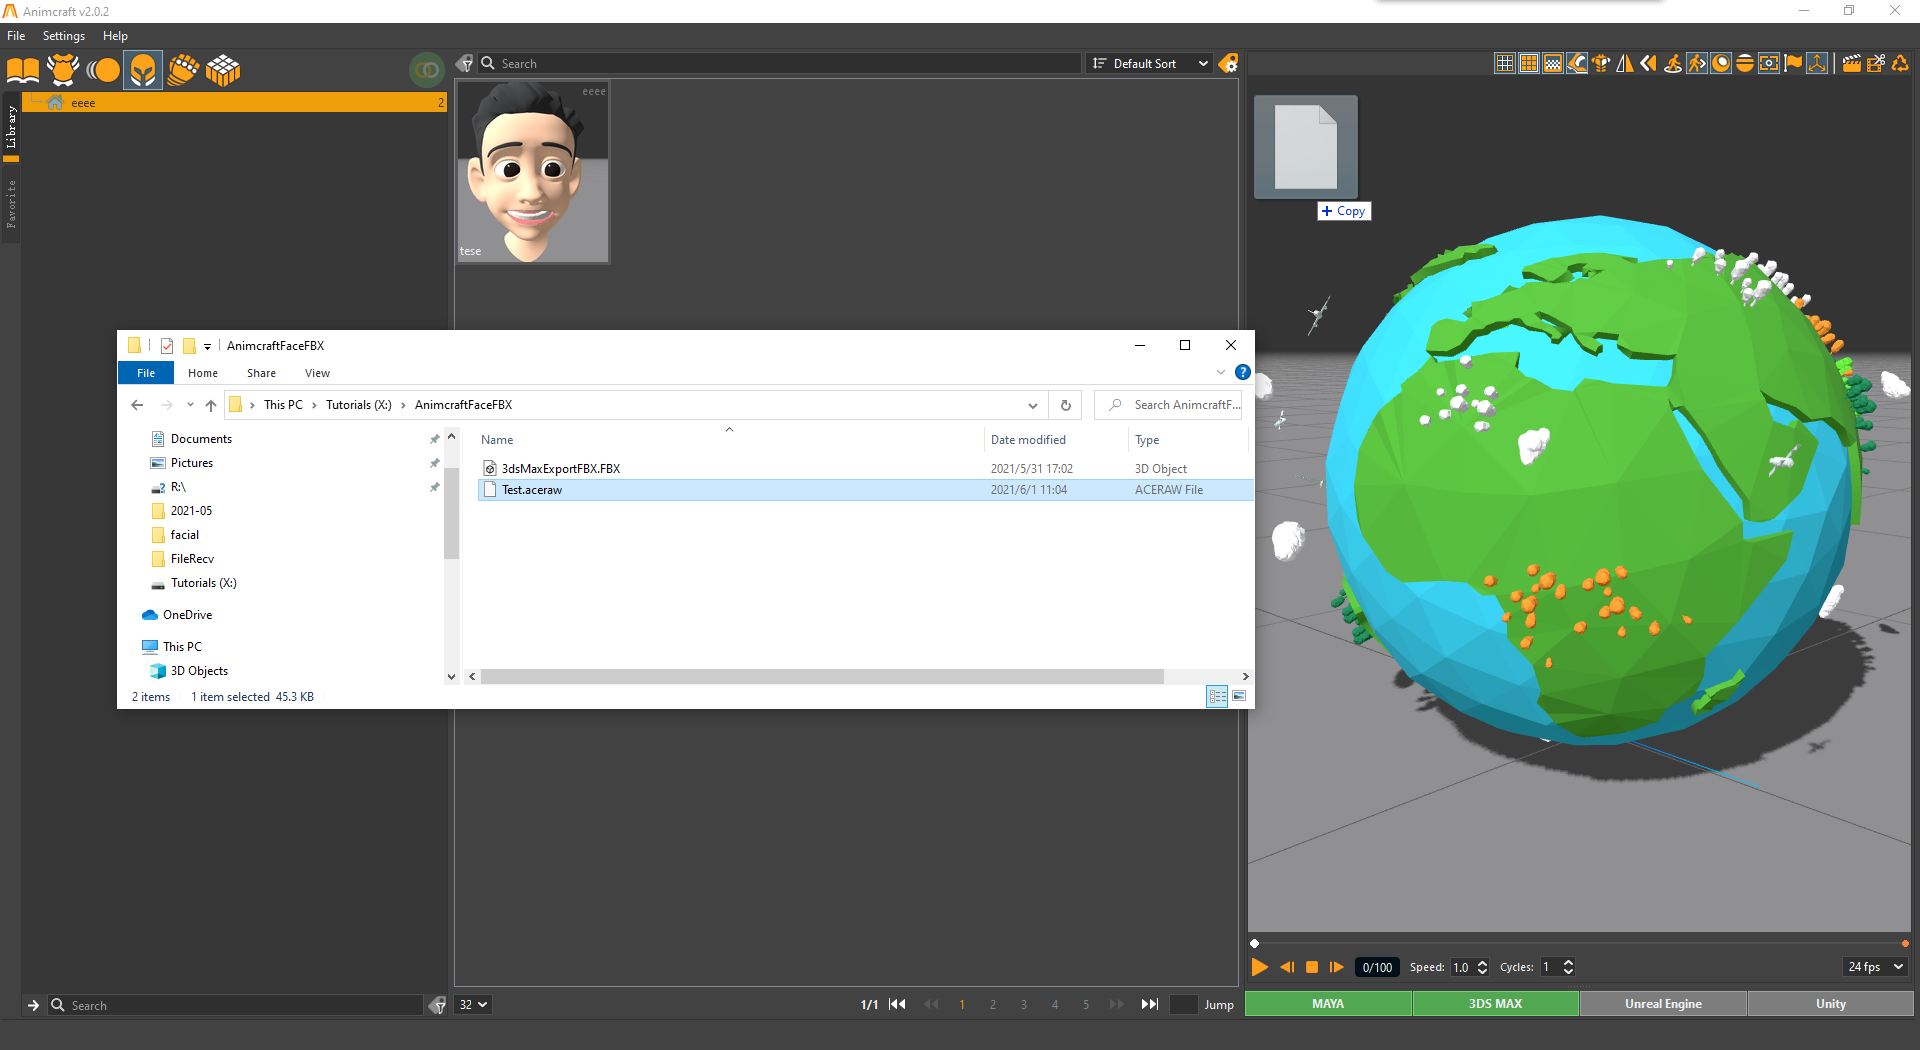Select the helmet face icon
The width and height of the screenshot is (1920, 1050).
[x=143, y=70]
